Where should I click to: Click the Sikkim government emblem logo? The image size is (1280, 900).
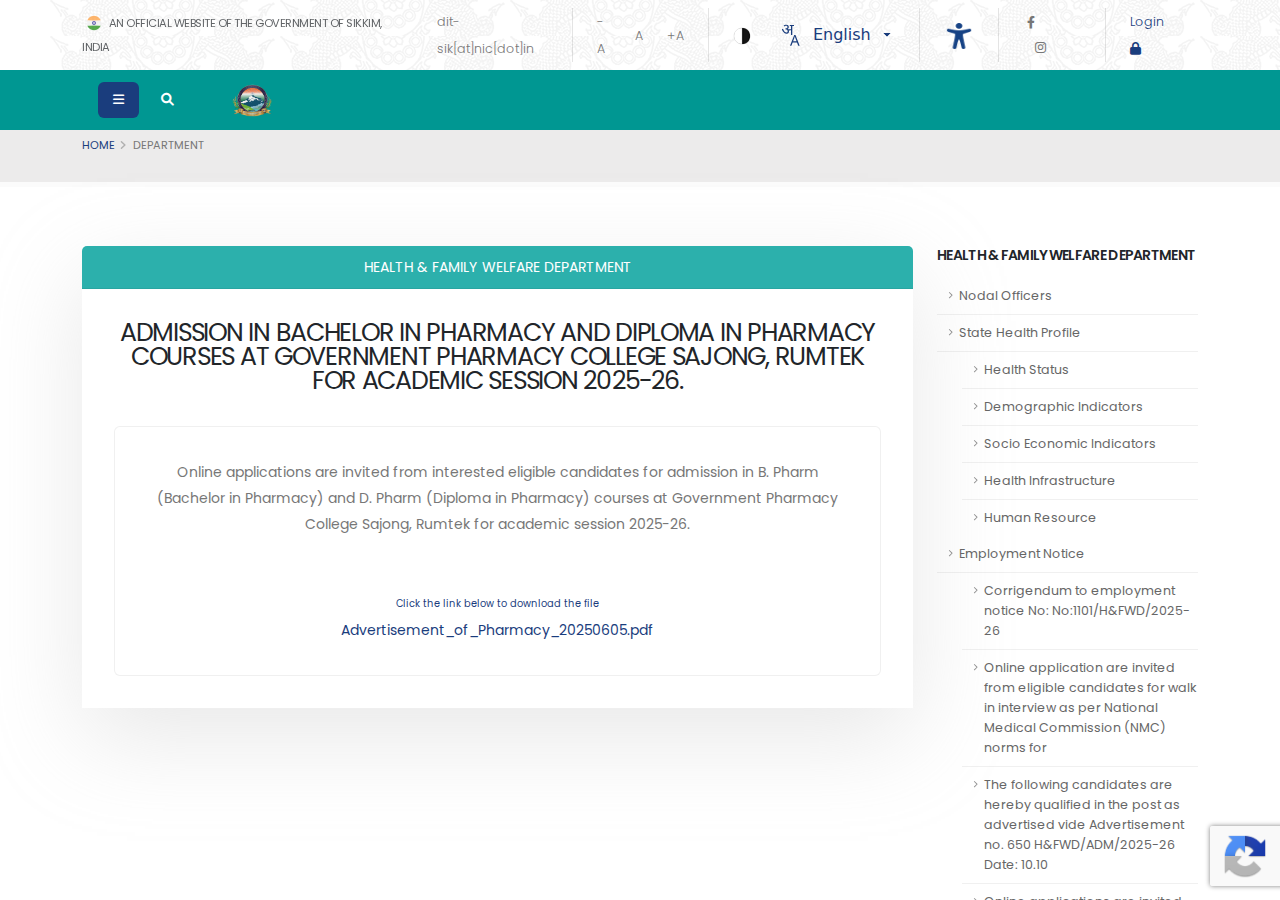tap(252, 100)
